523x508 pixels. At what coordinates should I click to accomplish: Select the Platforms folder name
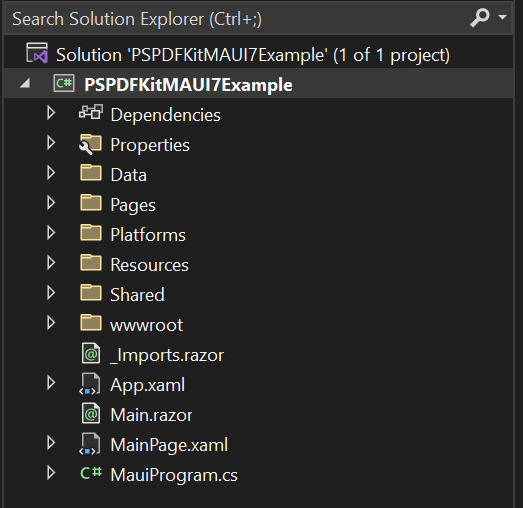(148, 235)
